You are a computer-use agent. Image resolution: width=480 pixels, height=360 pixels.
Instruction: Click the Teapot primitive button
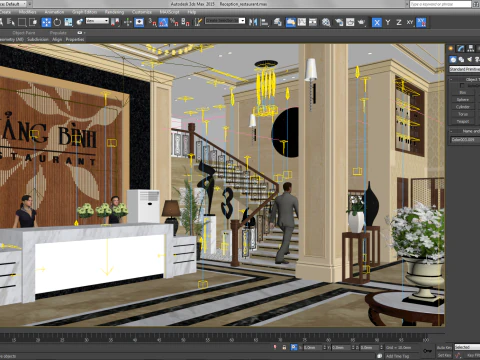click(463, 121)
